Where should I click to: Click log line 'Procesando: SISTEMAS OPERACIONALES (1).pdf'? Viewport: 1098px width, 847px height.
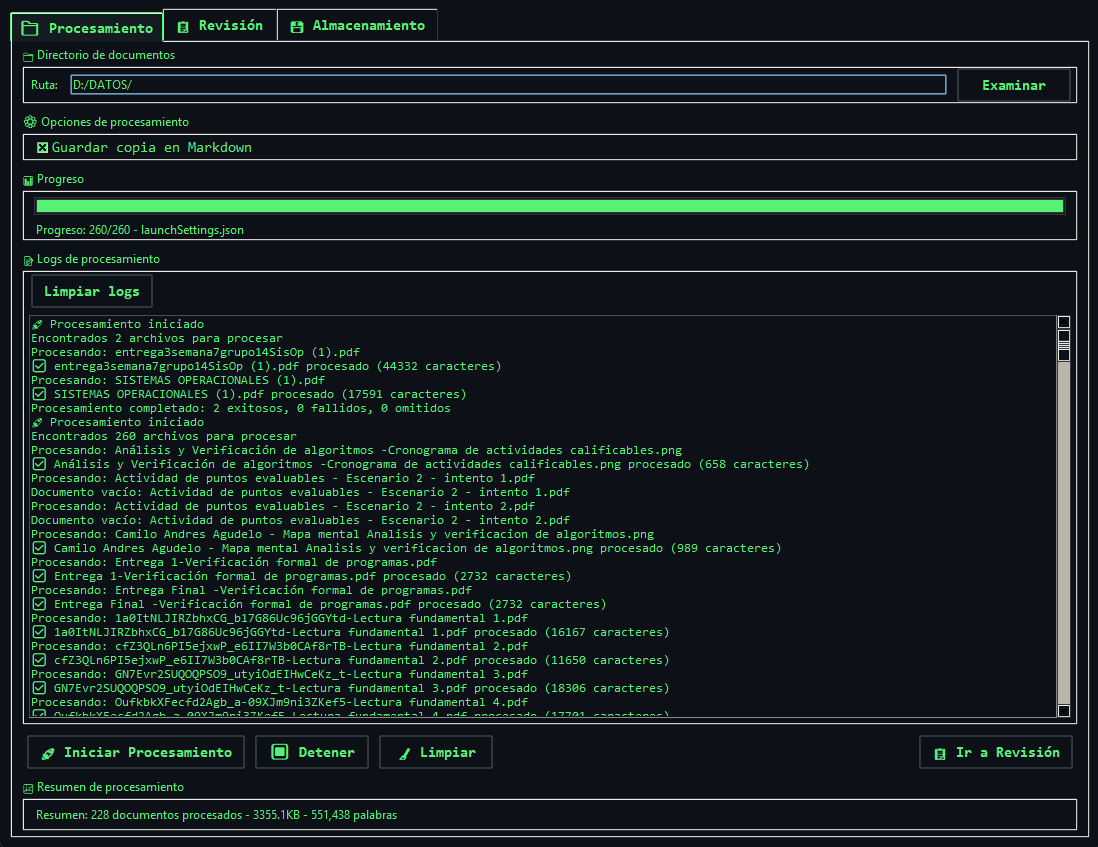178,380
